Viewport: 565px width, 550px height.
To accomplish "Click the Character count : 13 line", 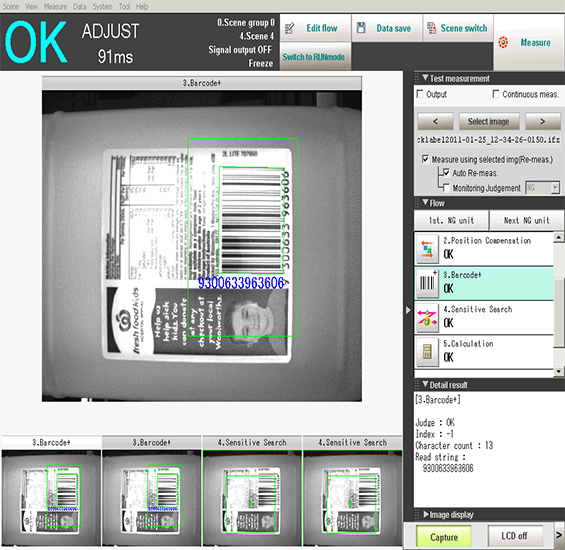I will (x=454, y=445).
